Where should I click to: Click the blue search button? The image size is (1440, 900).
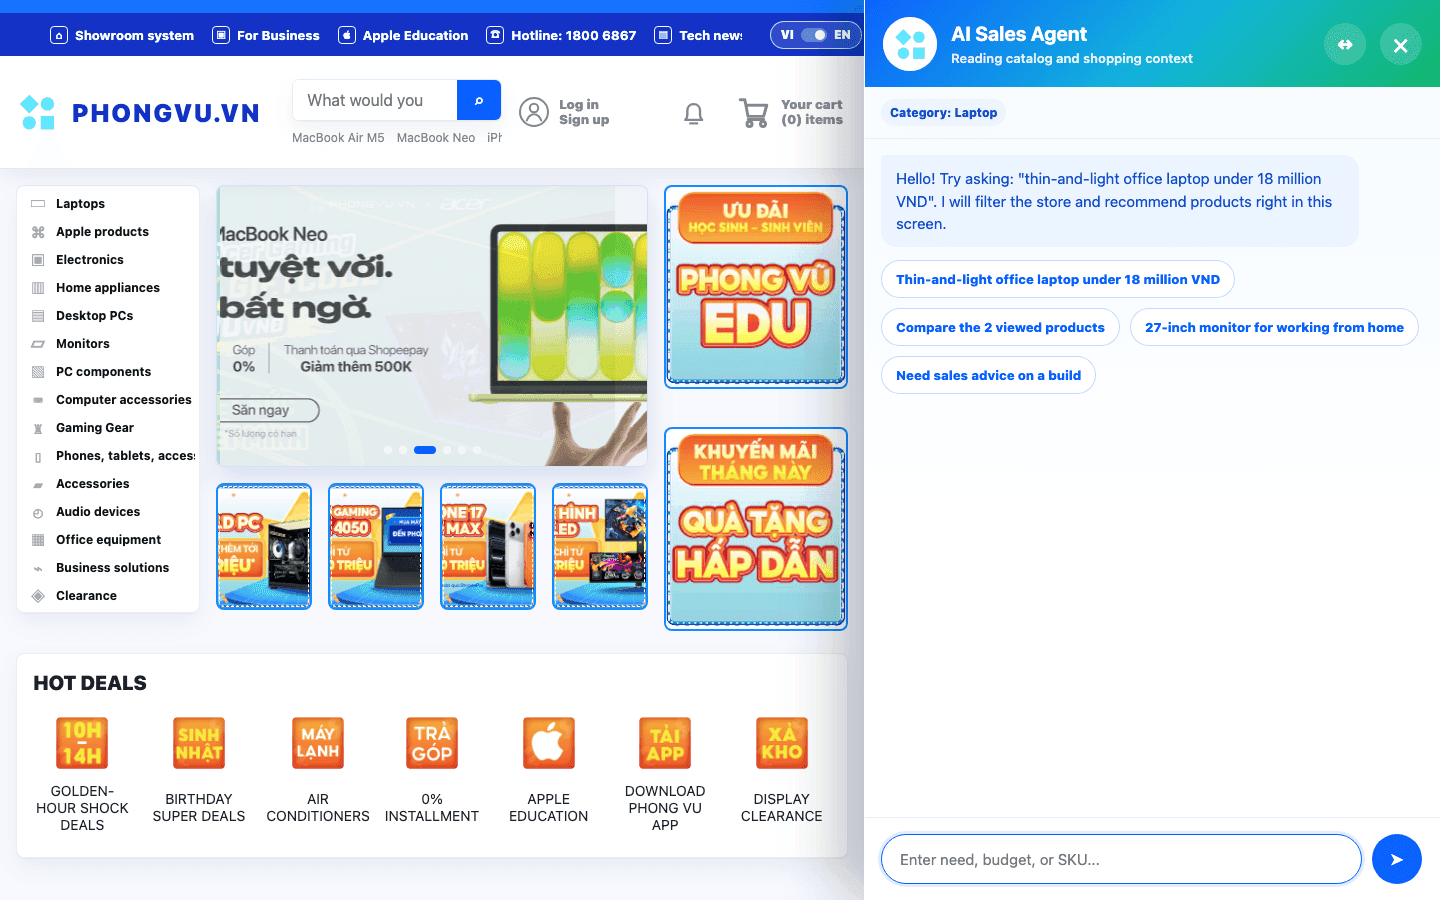(479, 100)
